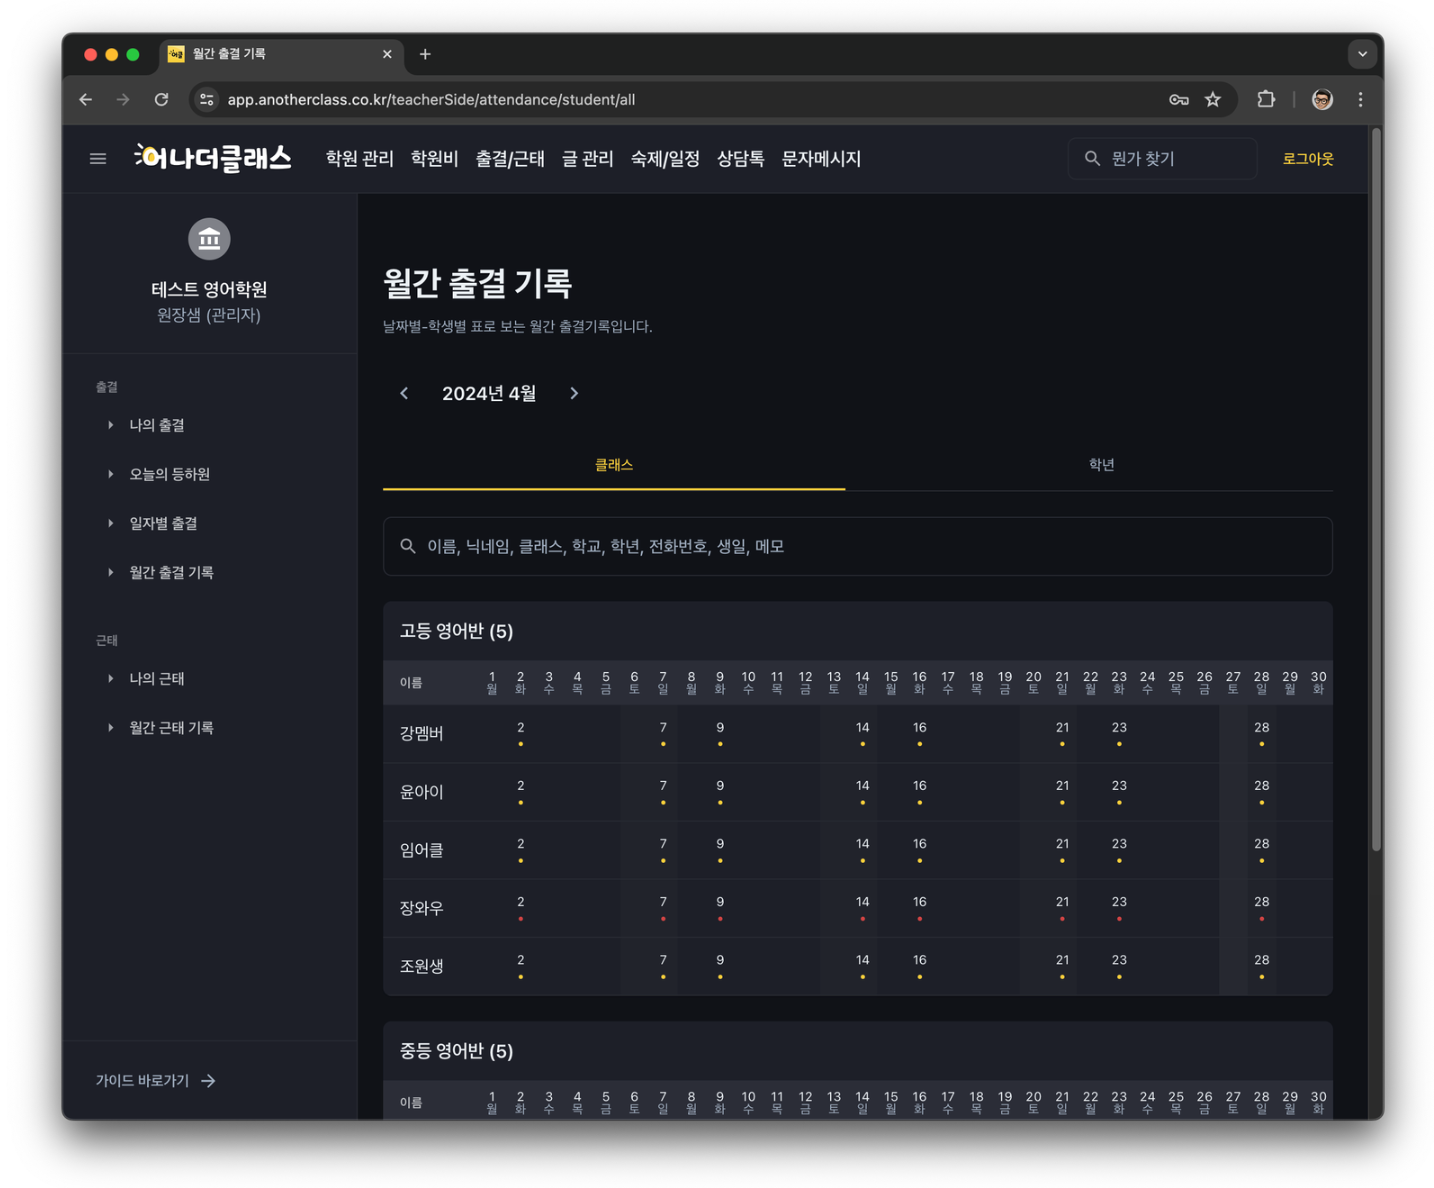1434x1188 pixels.
Task: Click the password key icon in address bar
Action: point(1178,99)
